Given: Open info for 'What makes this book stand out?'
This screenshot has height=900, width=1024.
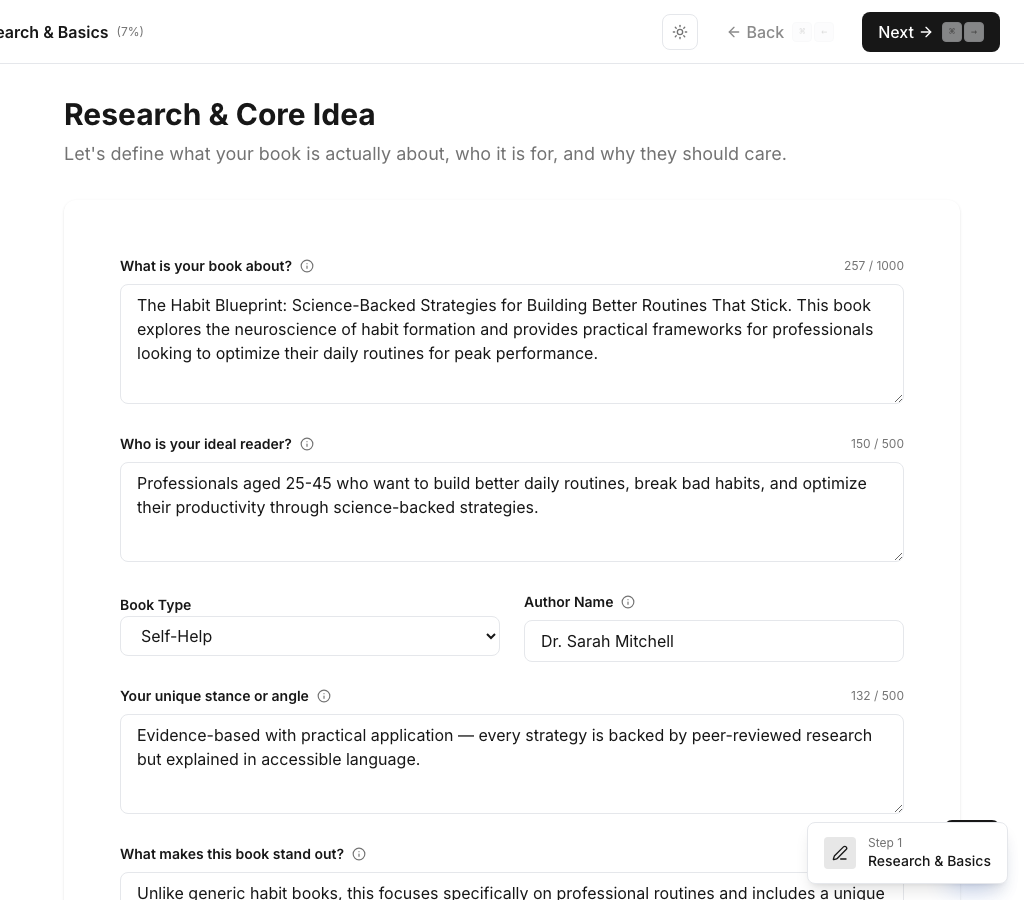Looking at the screenshot, I should click(359, 854).
